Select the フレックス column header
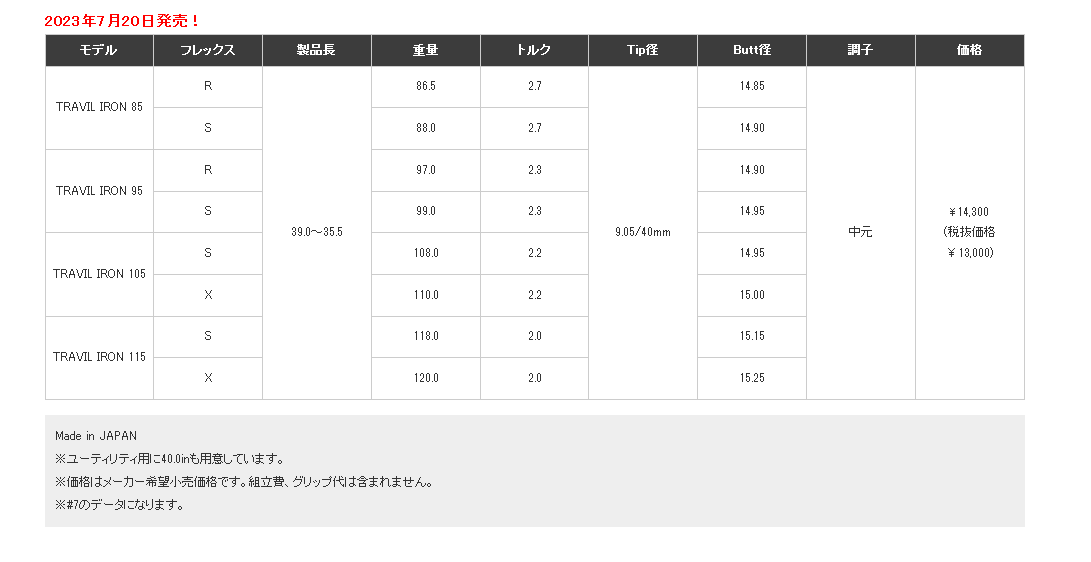The height and width of the screenshot is (562, 1091). point(208,50)
